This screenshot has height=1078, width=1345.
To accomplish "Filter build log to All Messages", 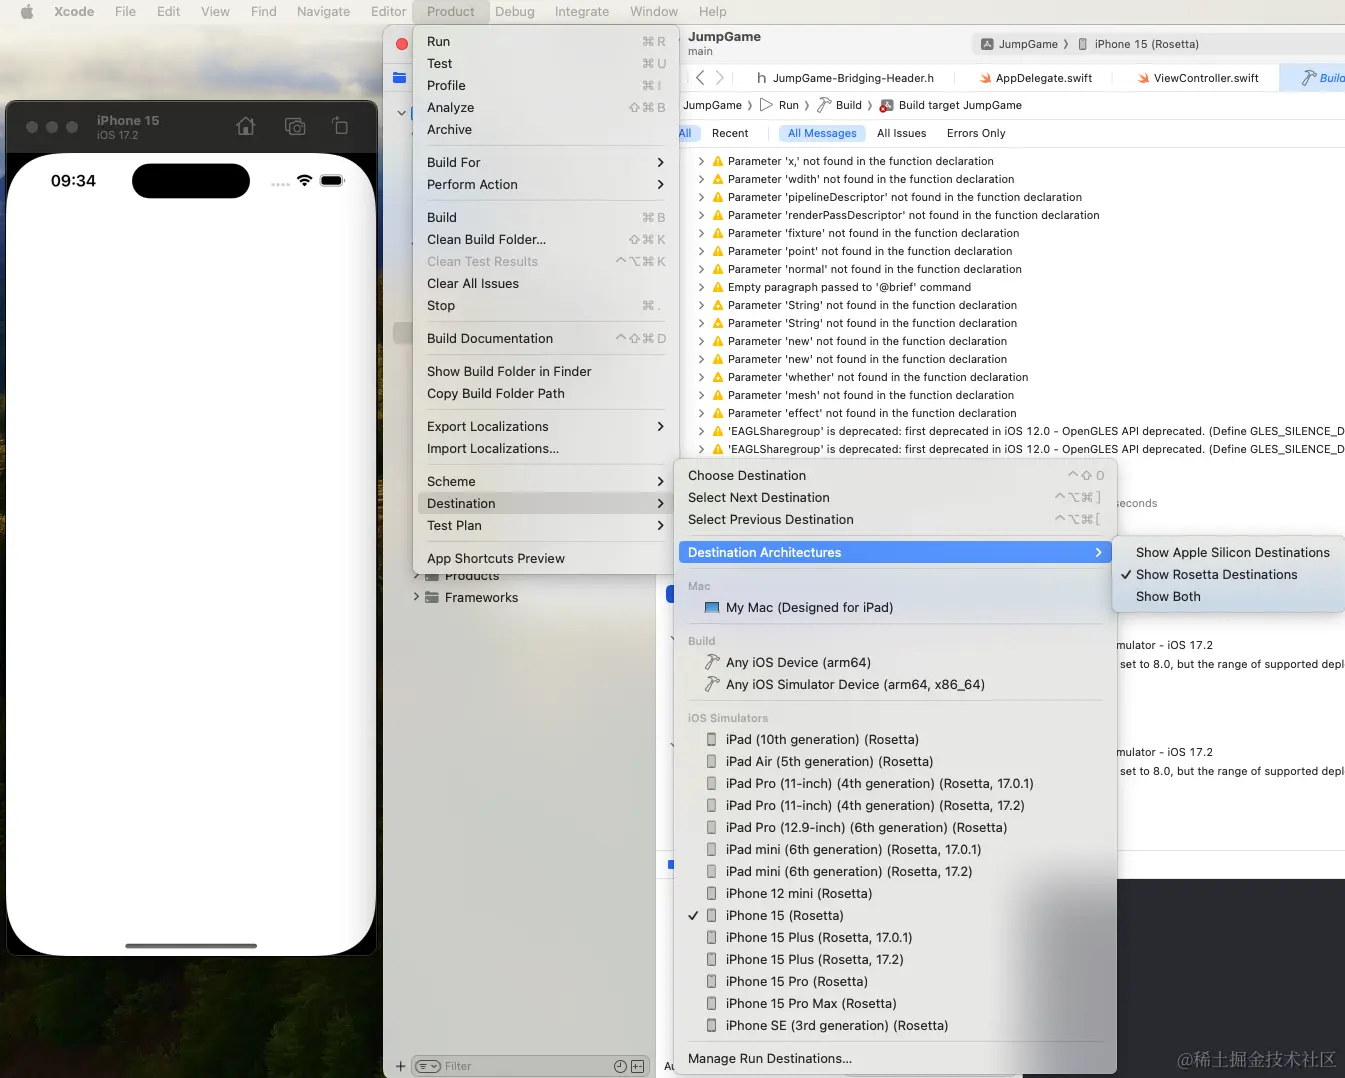I will (822, 133).
